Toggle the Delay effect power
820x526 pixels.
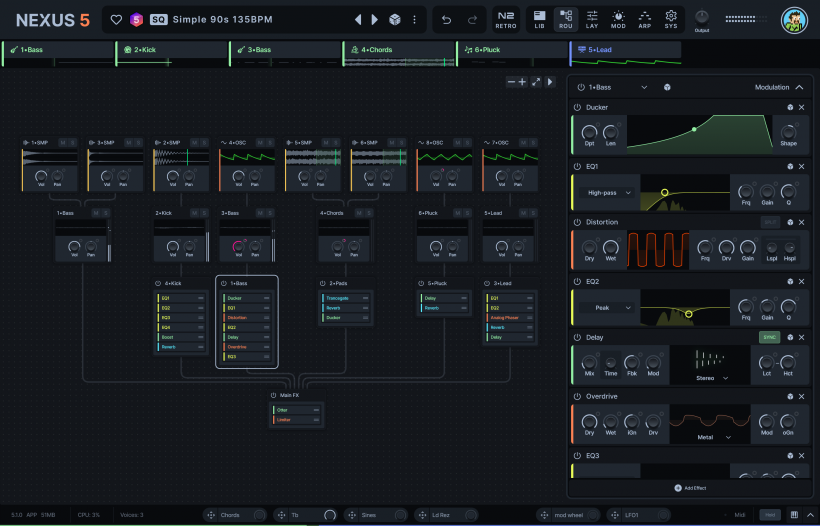click(x=577, y=337)
